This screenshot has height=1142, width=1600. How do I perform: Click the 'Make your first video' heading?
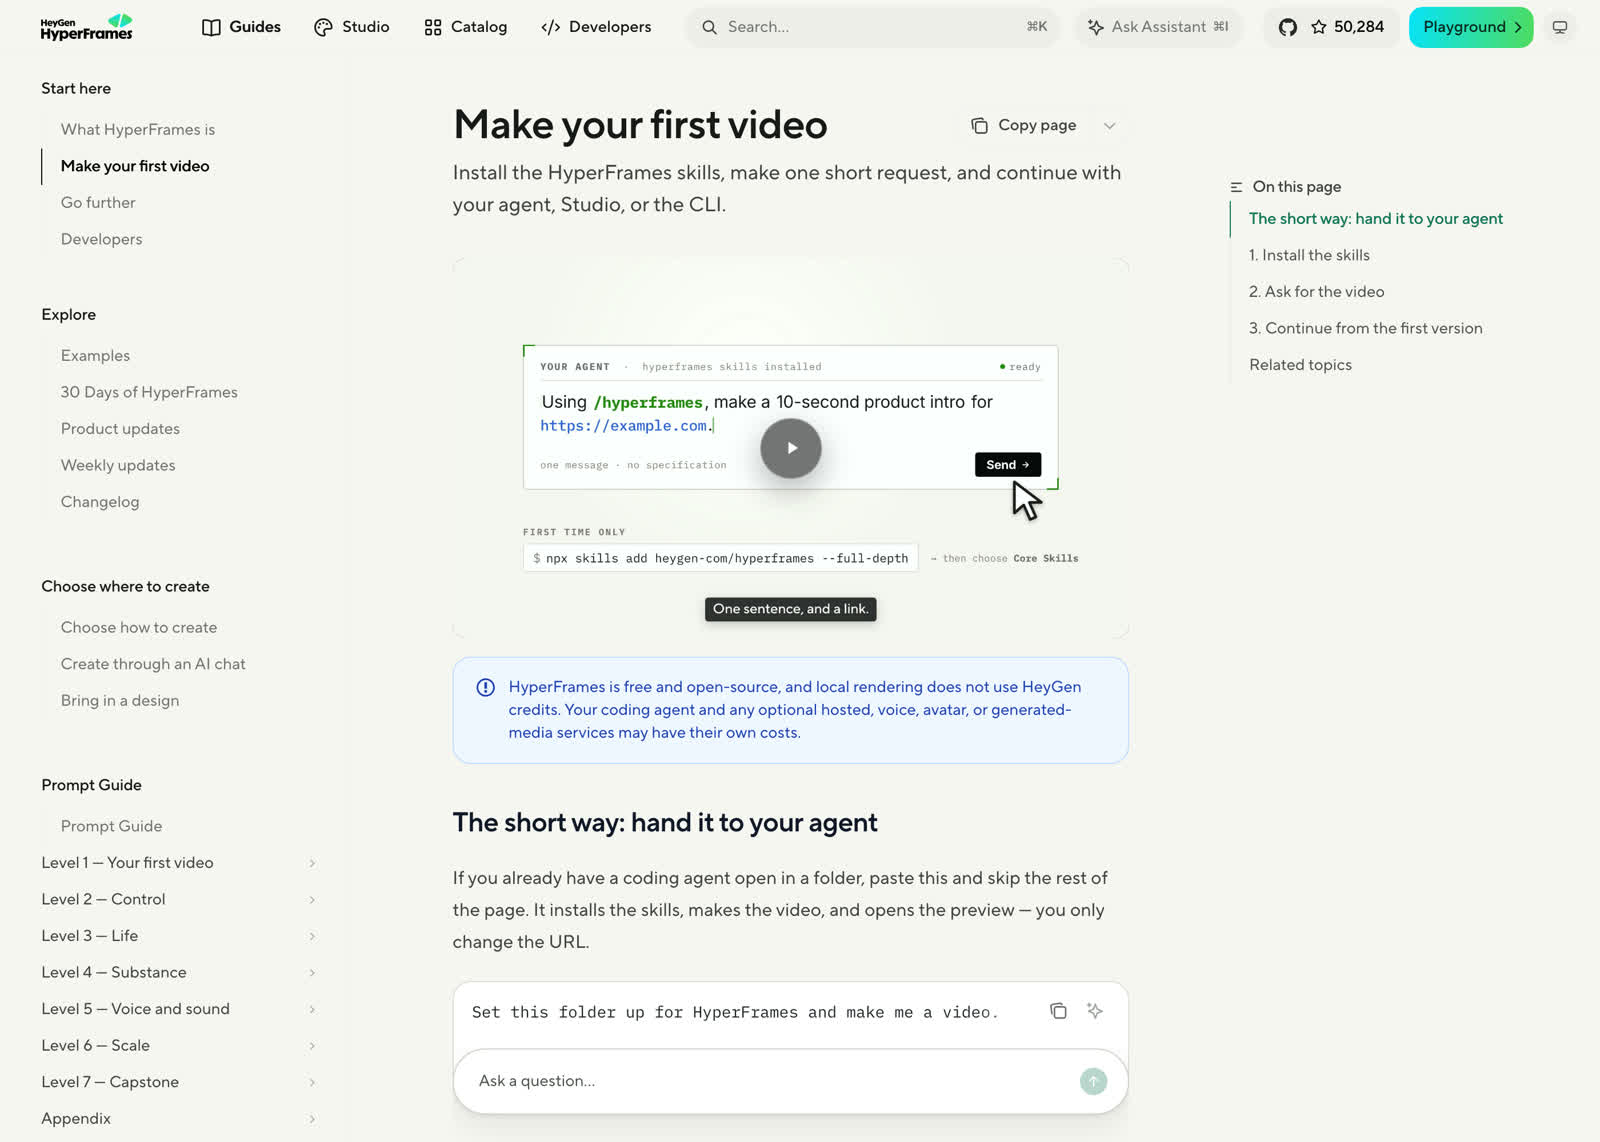tap(640, 125)
